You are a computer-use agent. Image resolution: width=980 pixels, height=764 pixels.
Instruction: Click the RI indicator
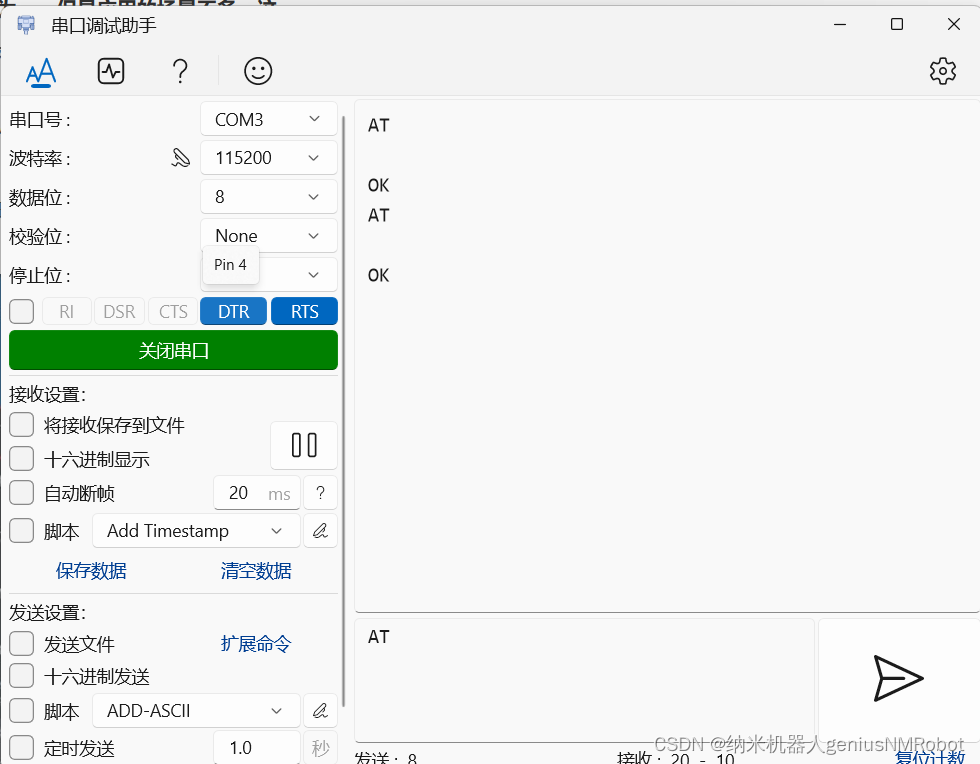click(67, 311)
